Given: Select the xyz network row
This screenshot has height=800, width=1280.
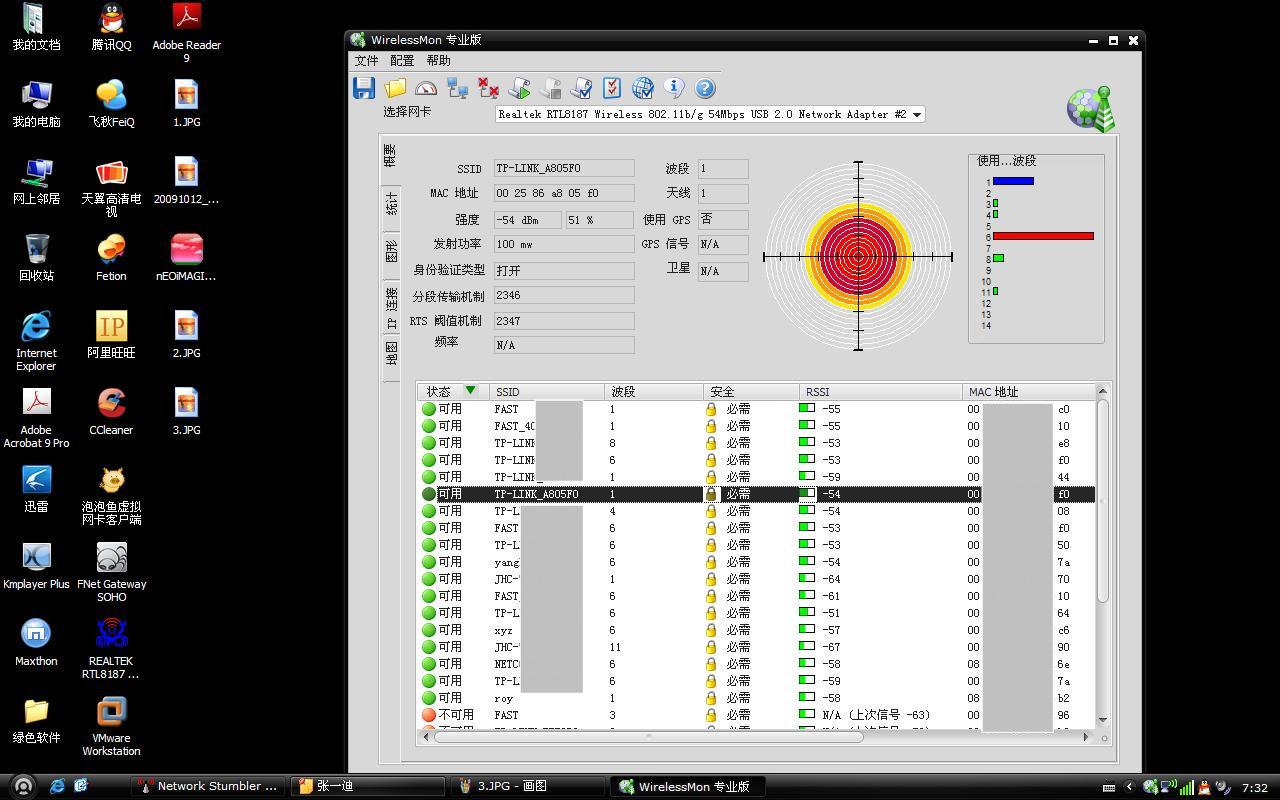Looking at the screenshot, I should (757, 630).
